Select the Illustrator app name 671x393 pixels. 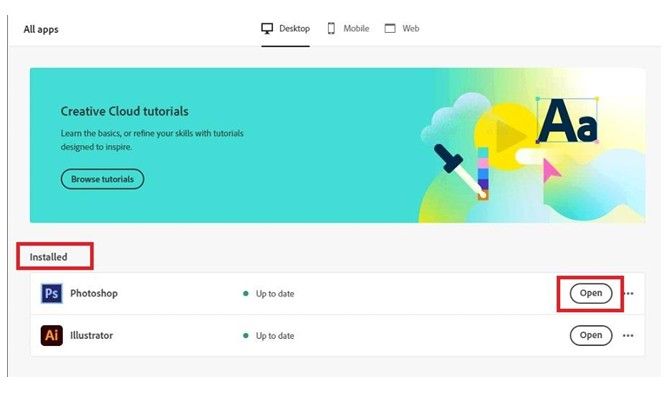(92, 335)
